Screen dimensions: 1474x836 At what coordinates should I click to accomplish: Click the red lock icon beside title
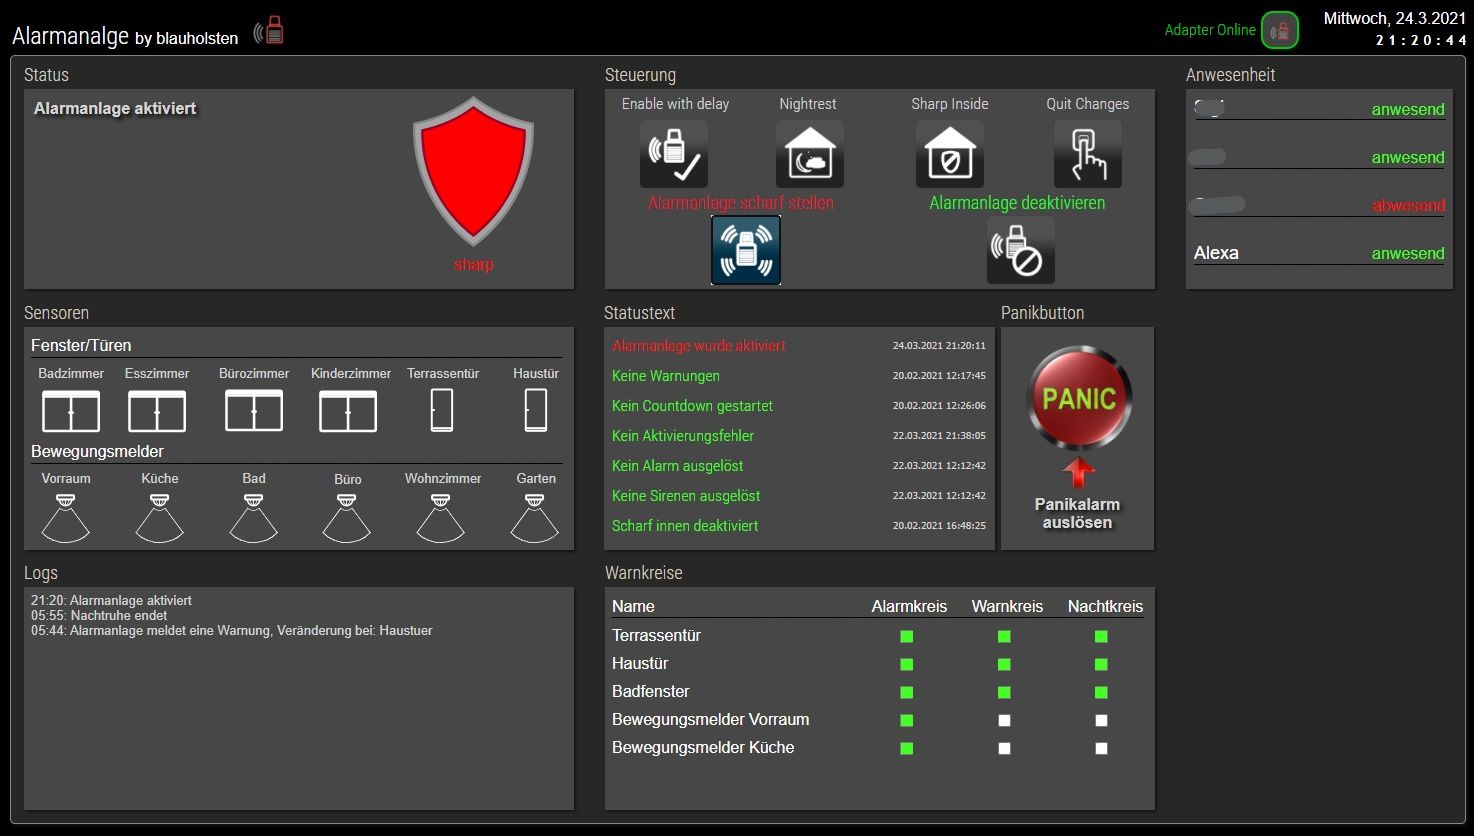(268, 31)
